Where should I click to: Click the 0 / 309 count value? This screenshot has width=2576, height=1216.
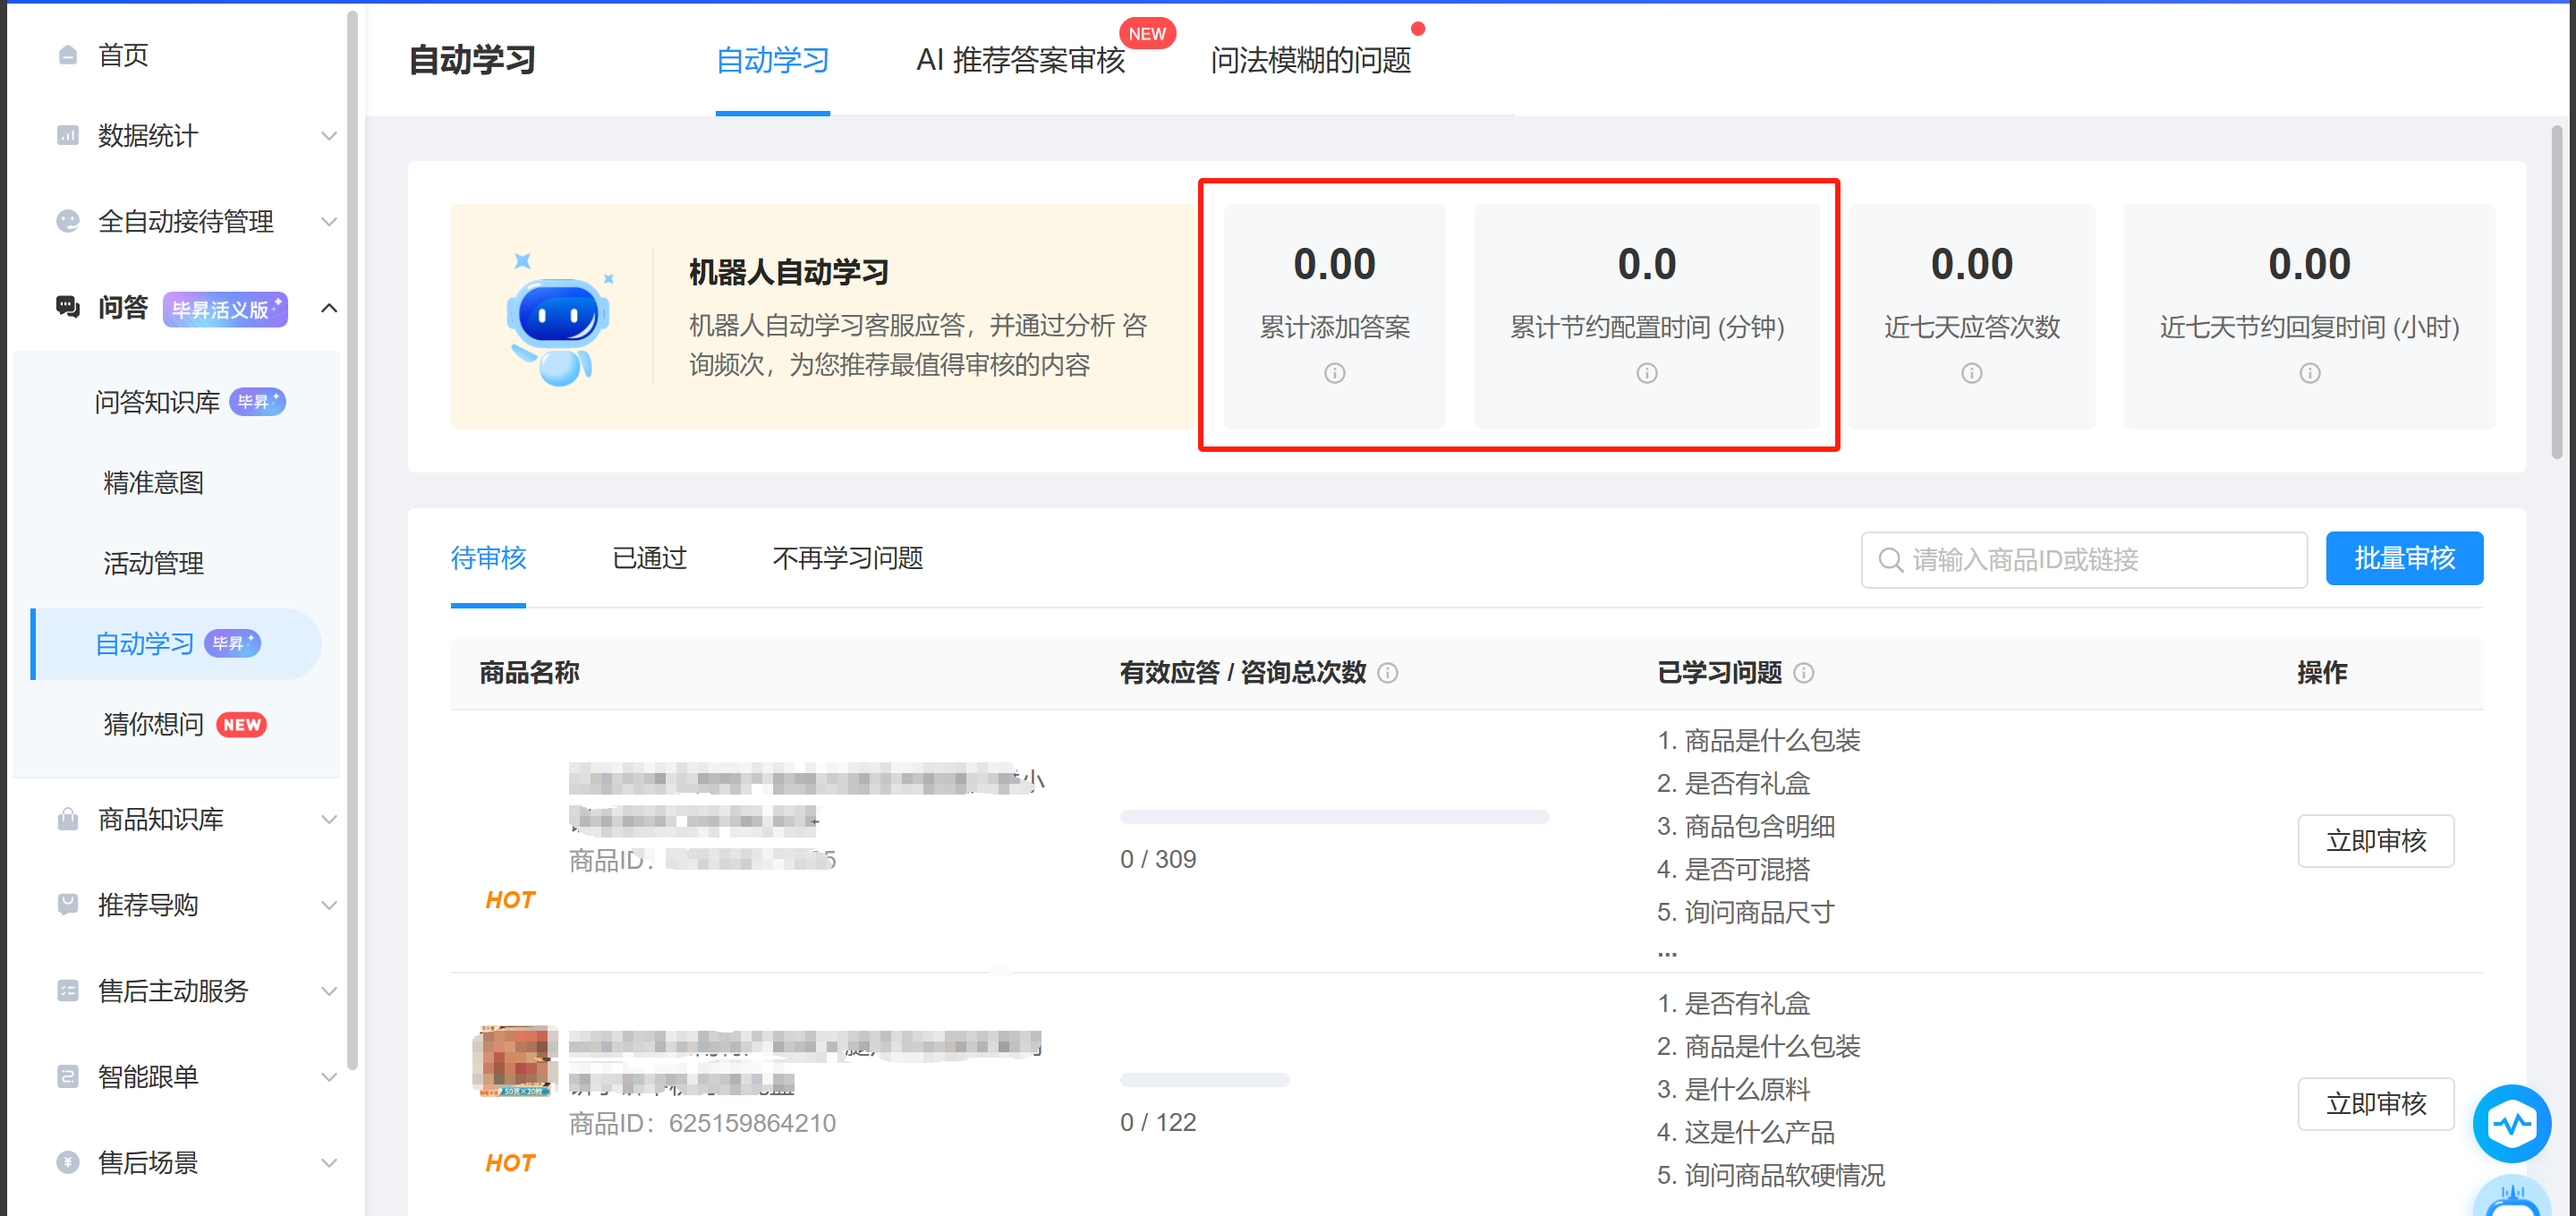pyautogui.click(x=1158, y=859)
